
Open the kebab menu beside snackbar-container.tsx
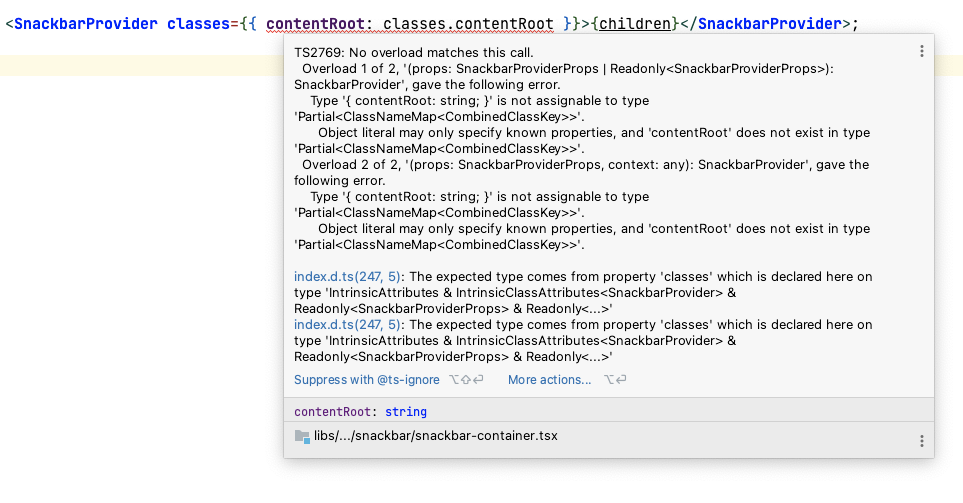point(921,441)
